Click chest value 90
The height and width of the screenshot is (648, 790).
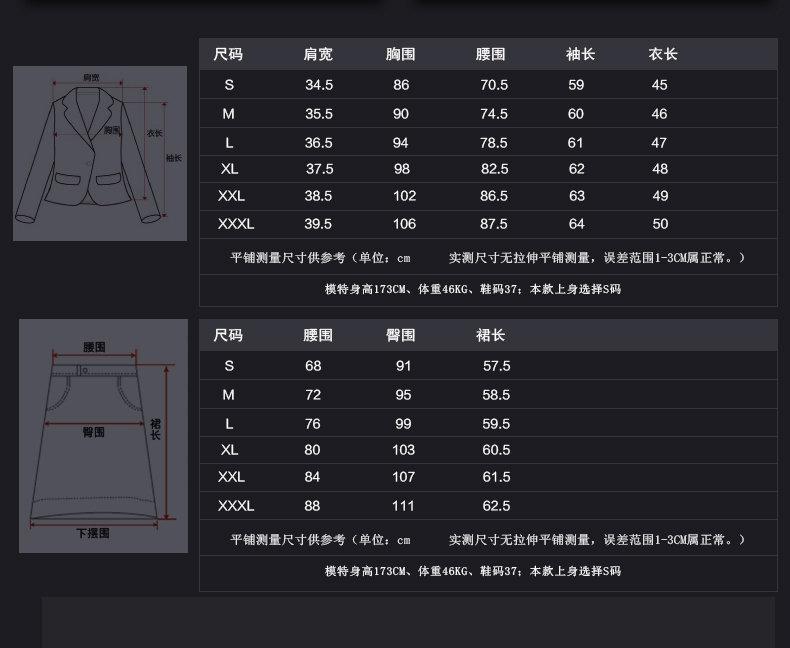401,114
